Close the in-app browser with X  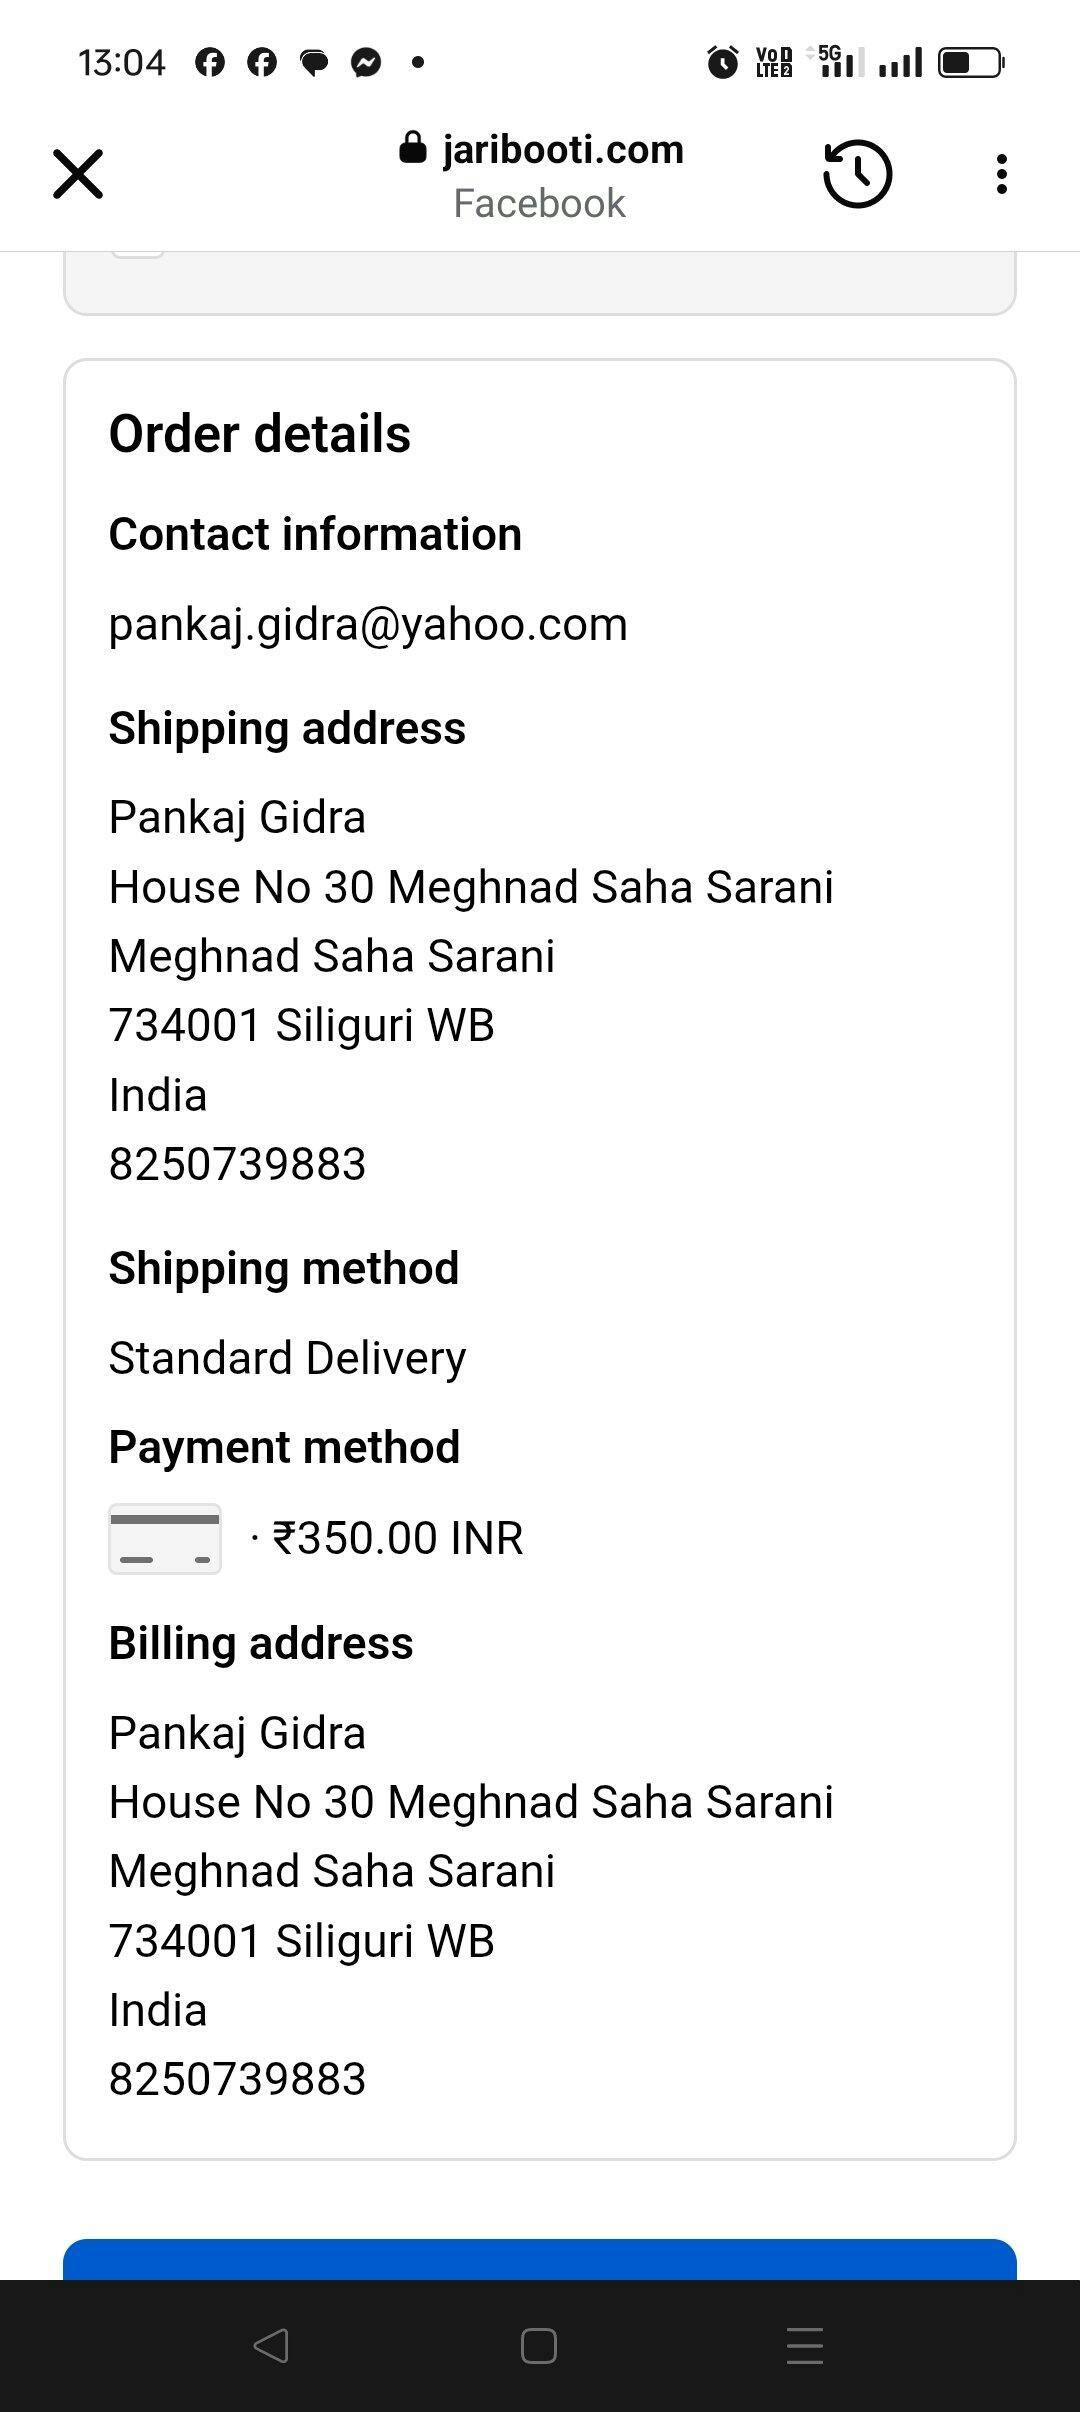[x=78, y=175]
